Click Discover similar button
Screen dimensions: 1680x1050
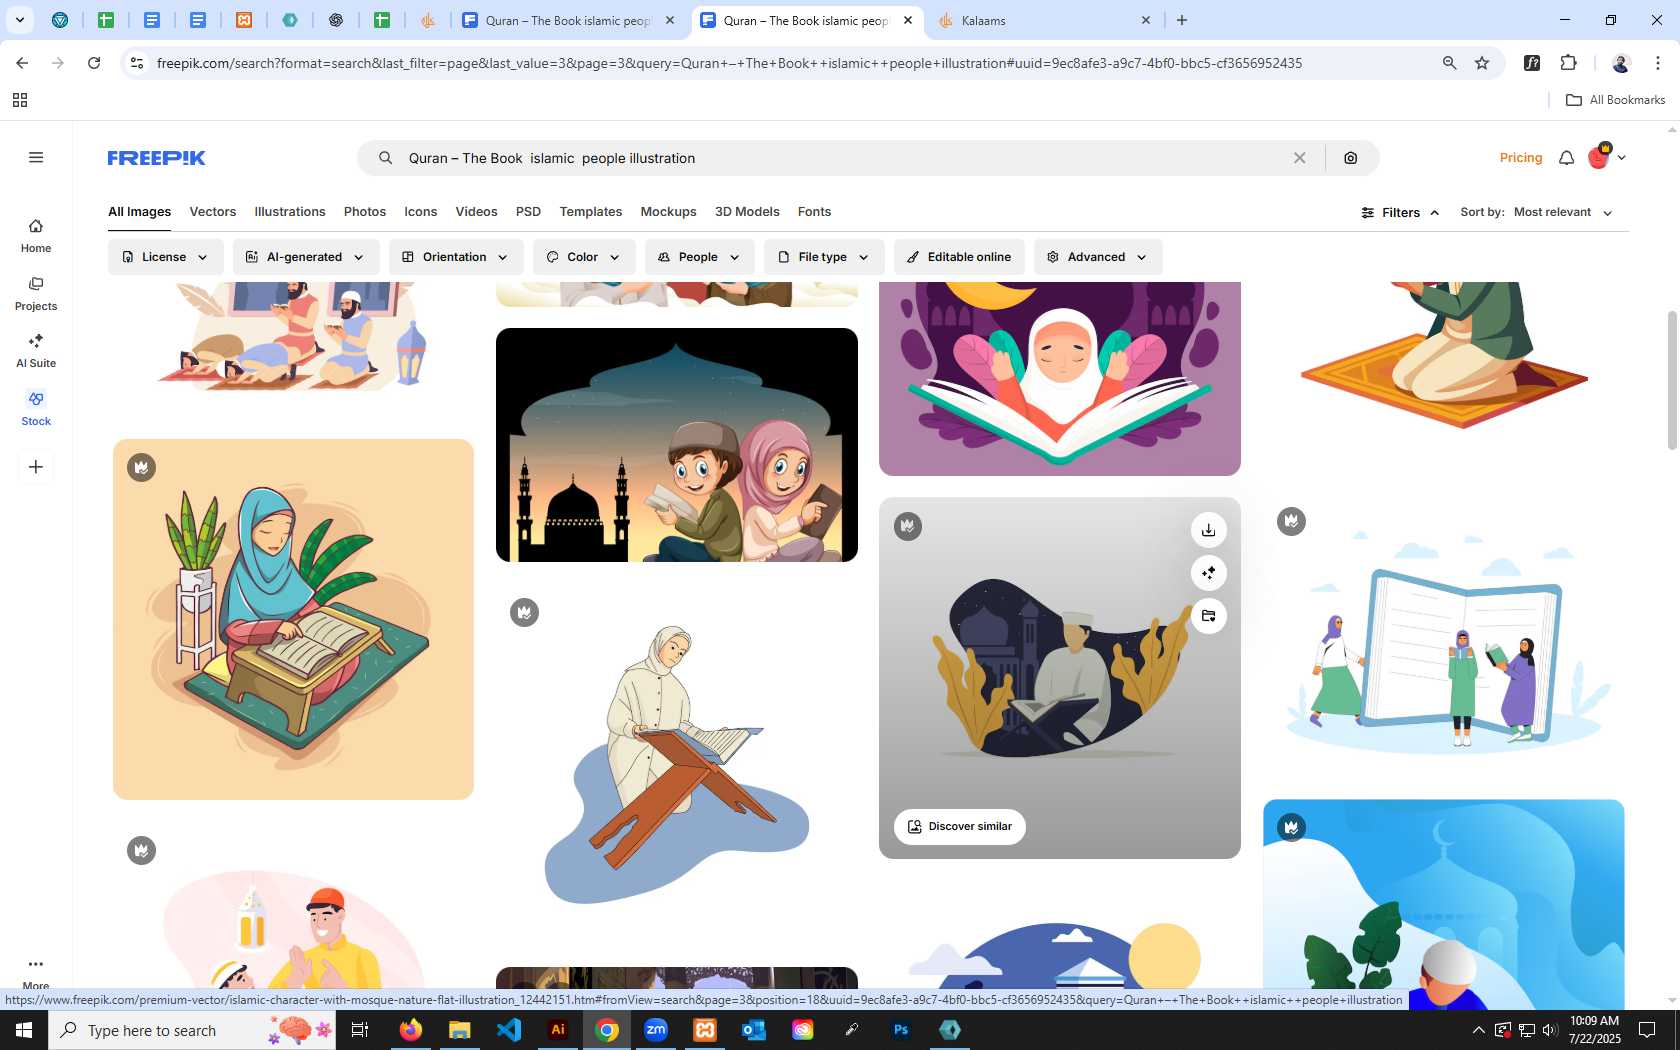(960, 827)
